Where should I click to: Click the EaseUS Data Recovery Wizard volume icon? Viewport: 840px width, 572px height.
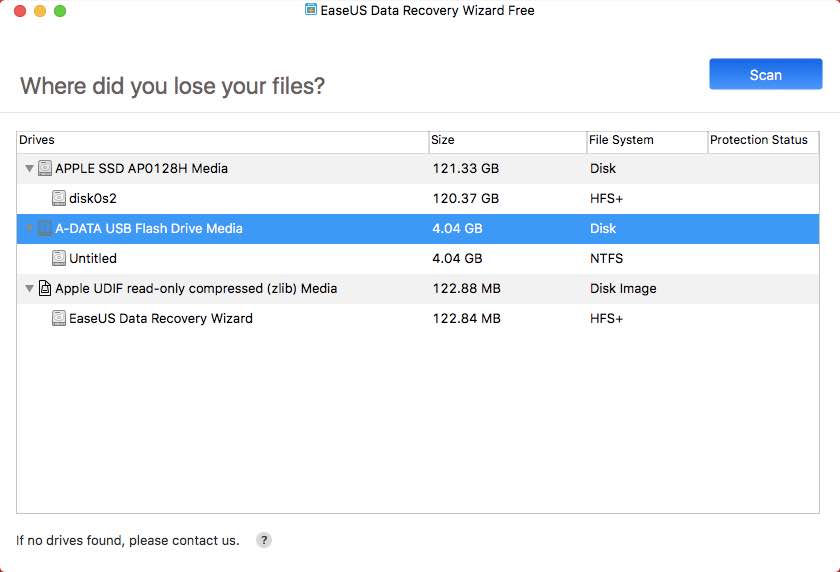(59, 318)
